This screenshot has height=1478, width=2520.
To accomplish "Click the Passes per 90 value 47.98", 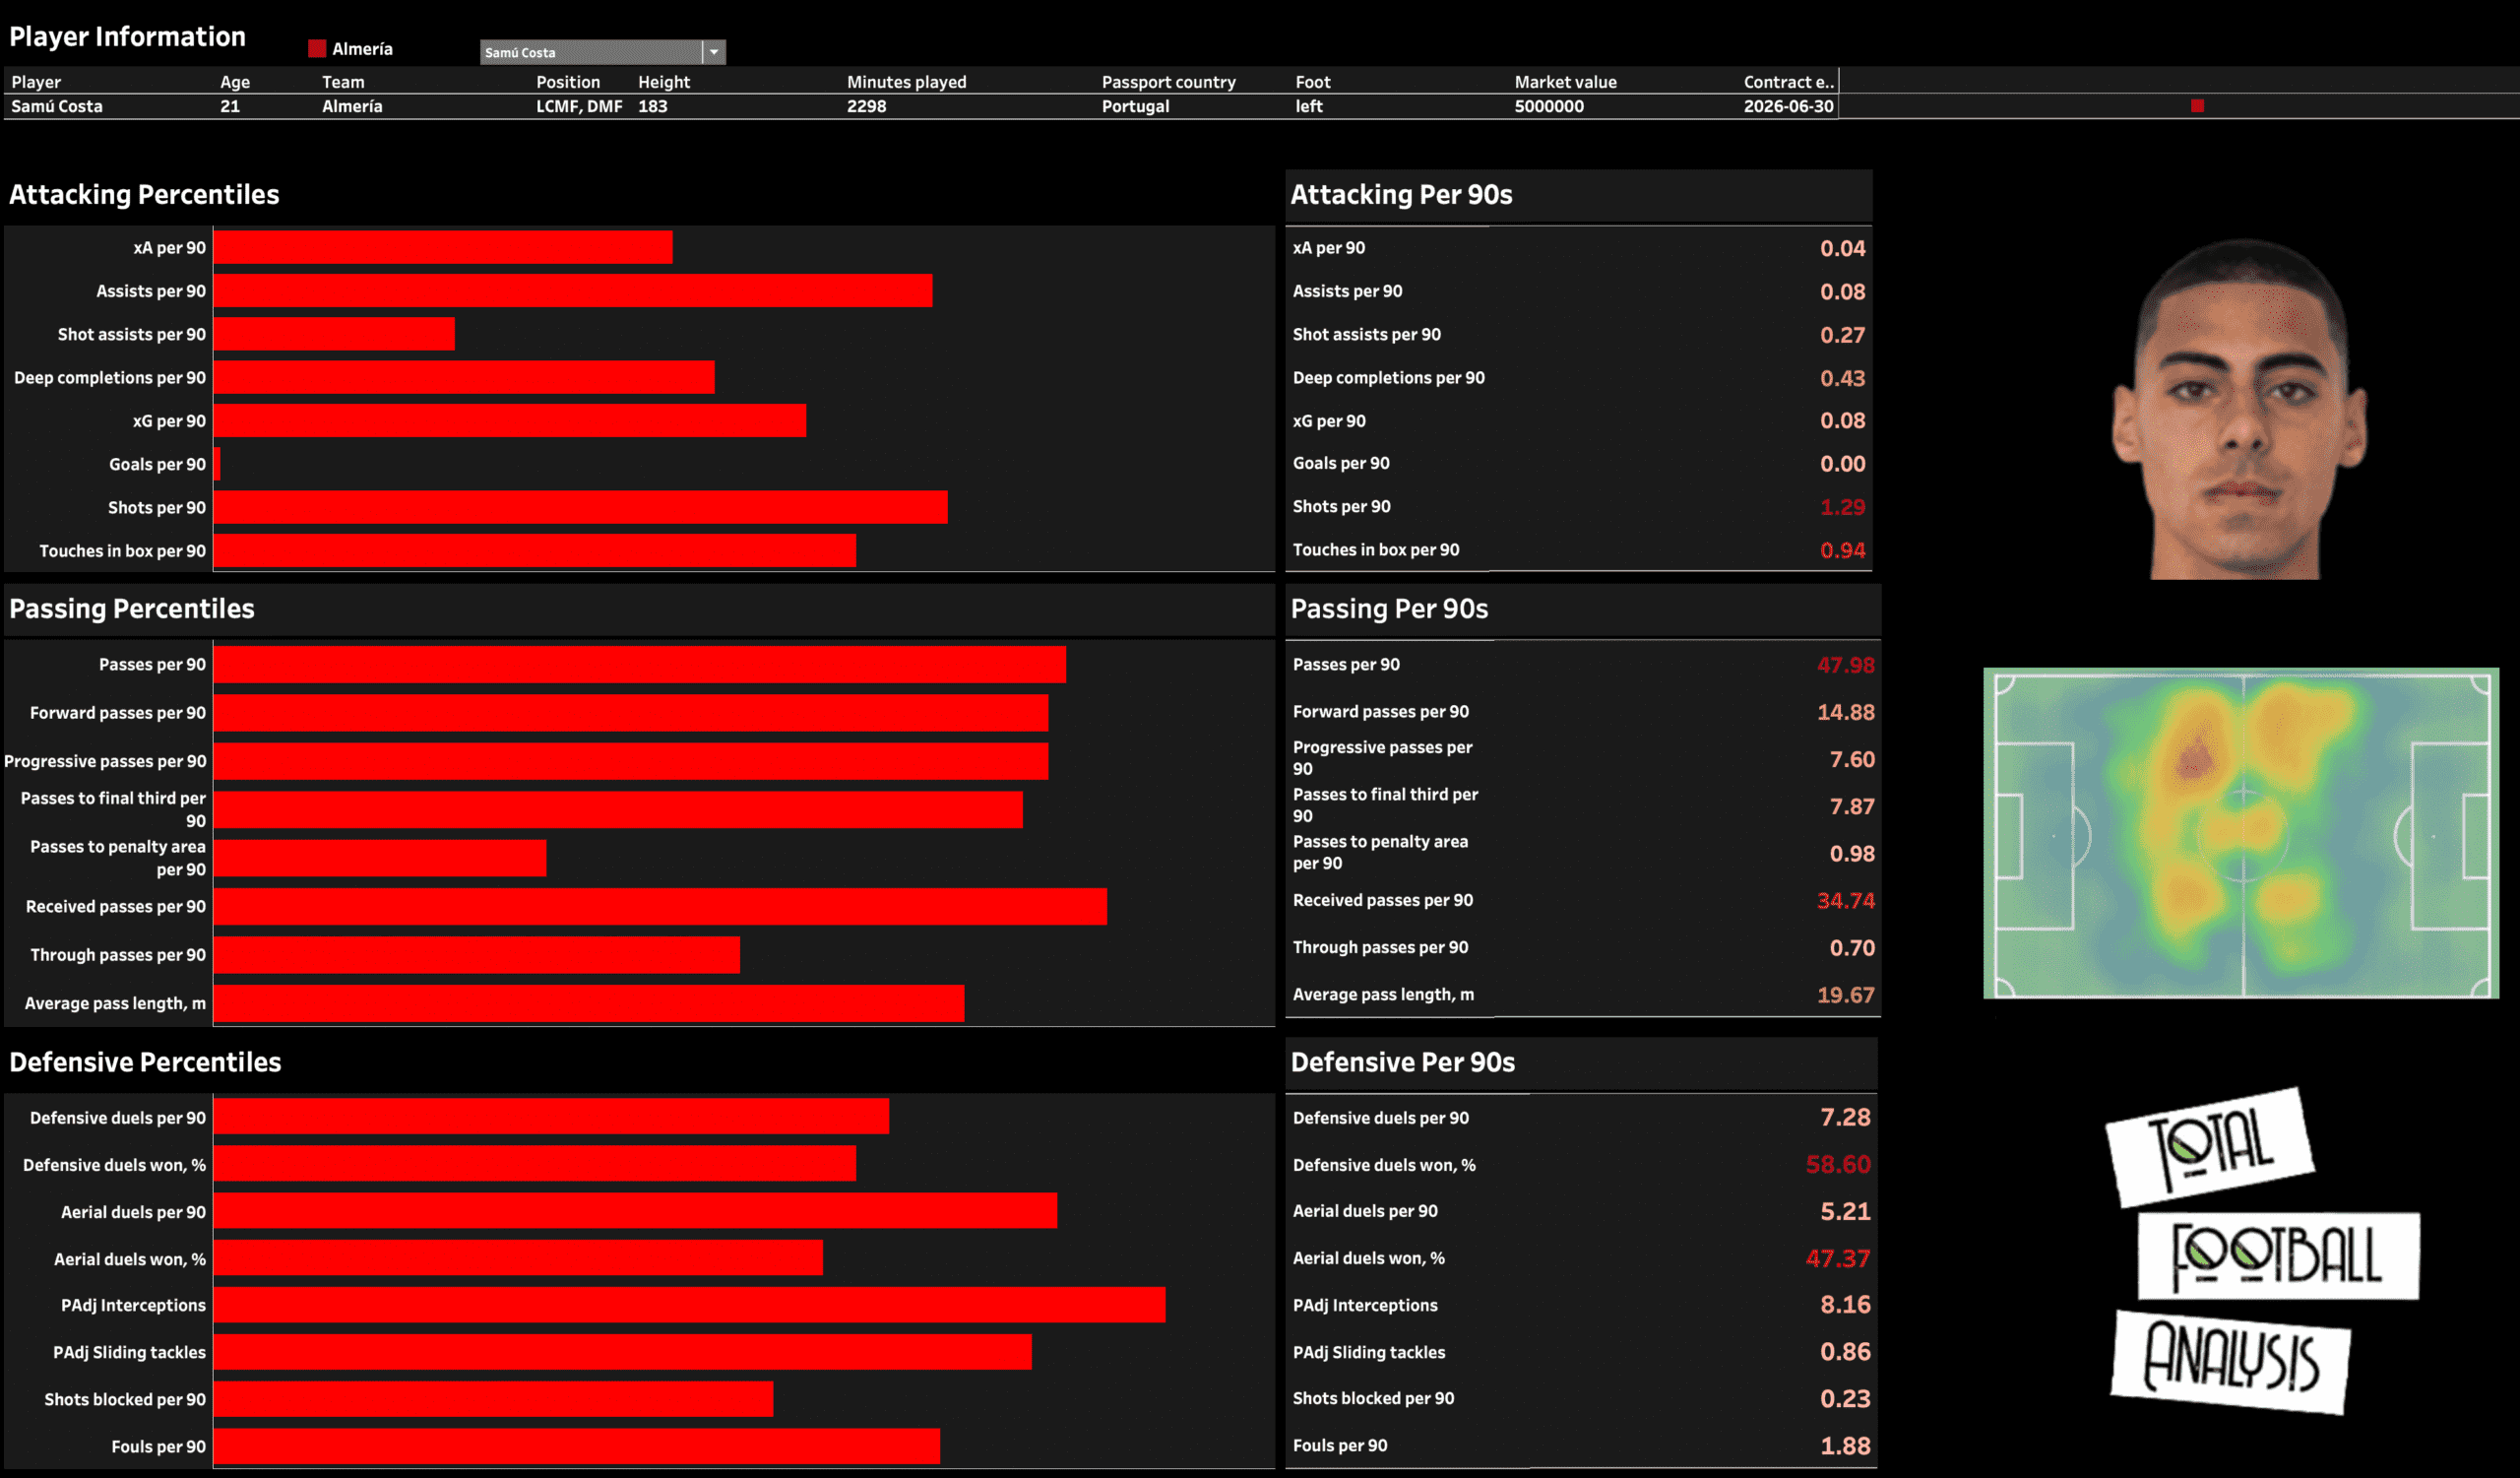I will click(x=1845, y=665).
